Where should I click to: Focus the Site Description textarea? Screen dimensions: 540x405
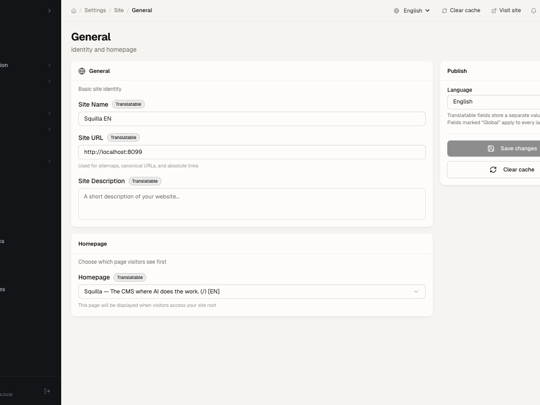252,204
